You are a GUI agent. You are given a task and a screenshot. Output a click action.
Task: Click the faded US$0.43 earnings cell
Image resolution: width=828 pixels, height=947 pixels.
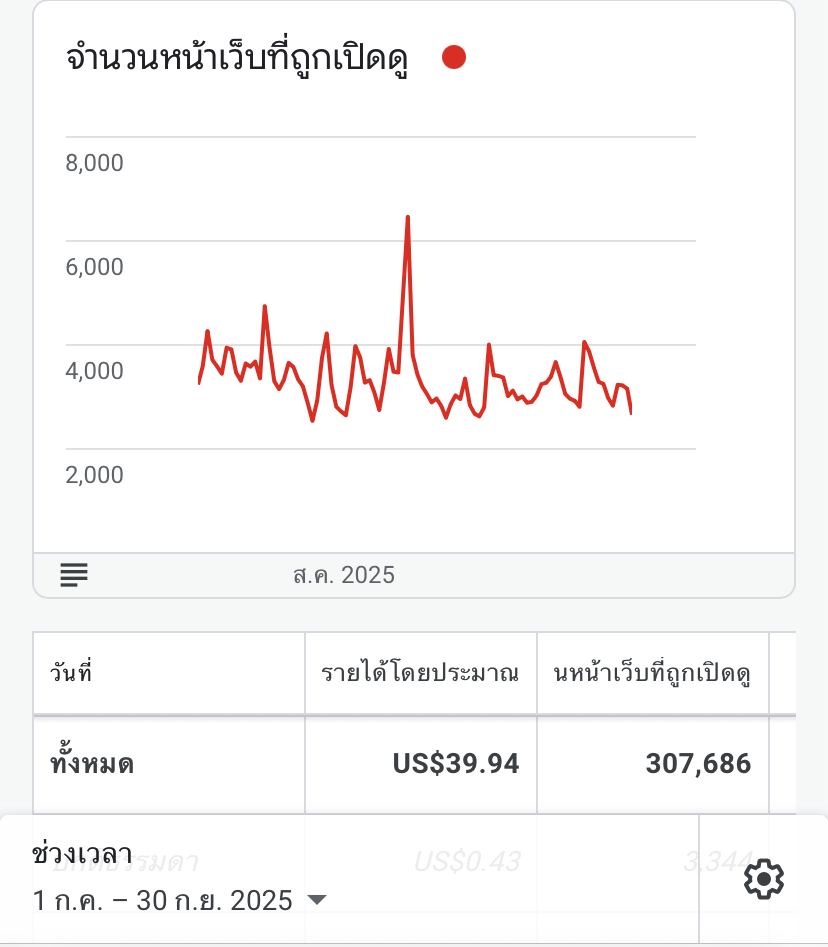tap(466, 861)
